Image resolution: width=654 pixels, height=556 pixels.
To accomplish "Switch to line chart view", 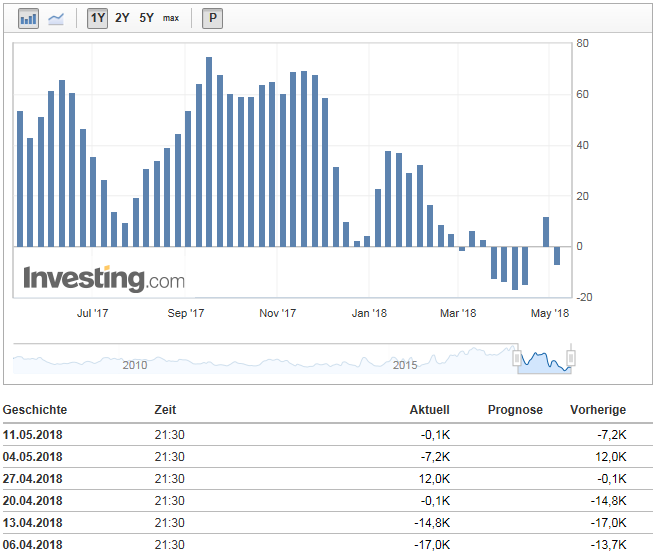I will [x=56, y=18].
